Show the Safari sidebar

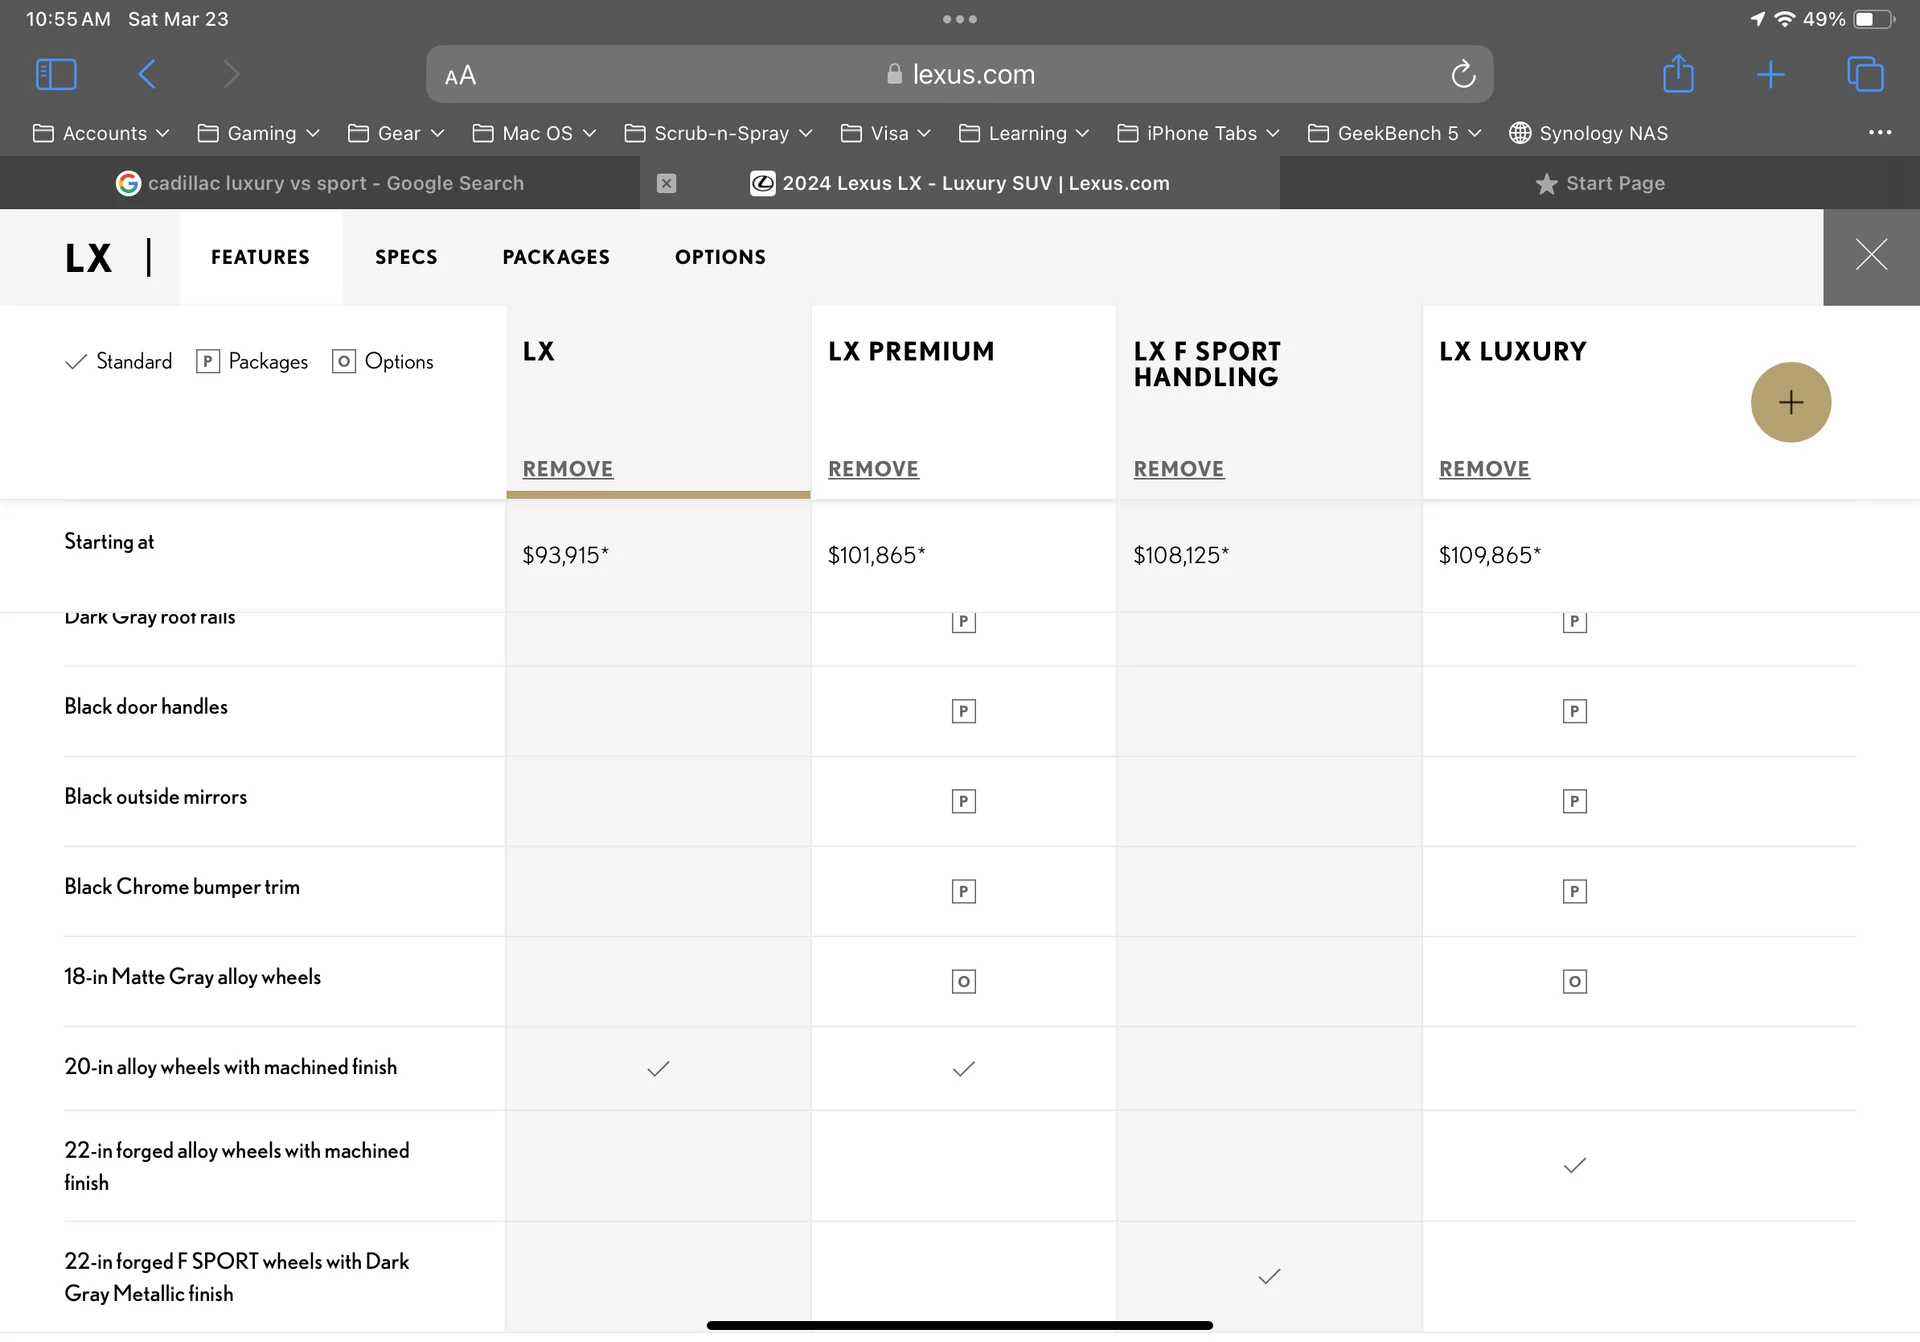(56, 74)
